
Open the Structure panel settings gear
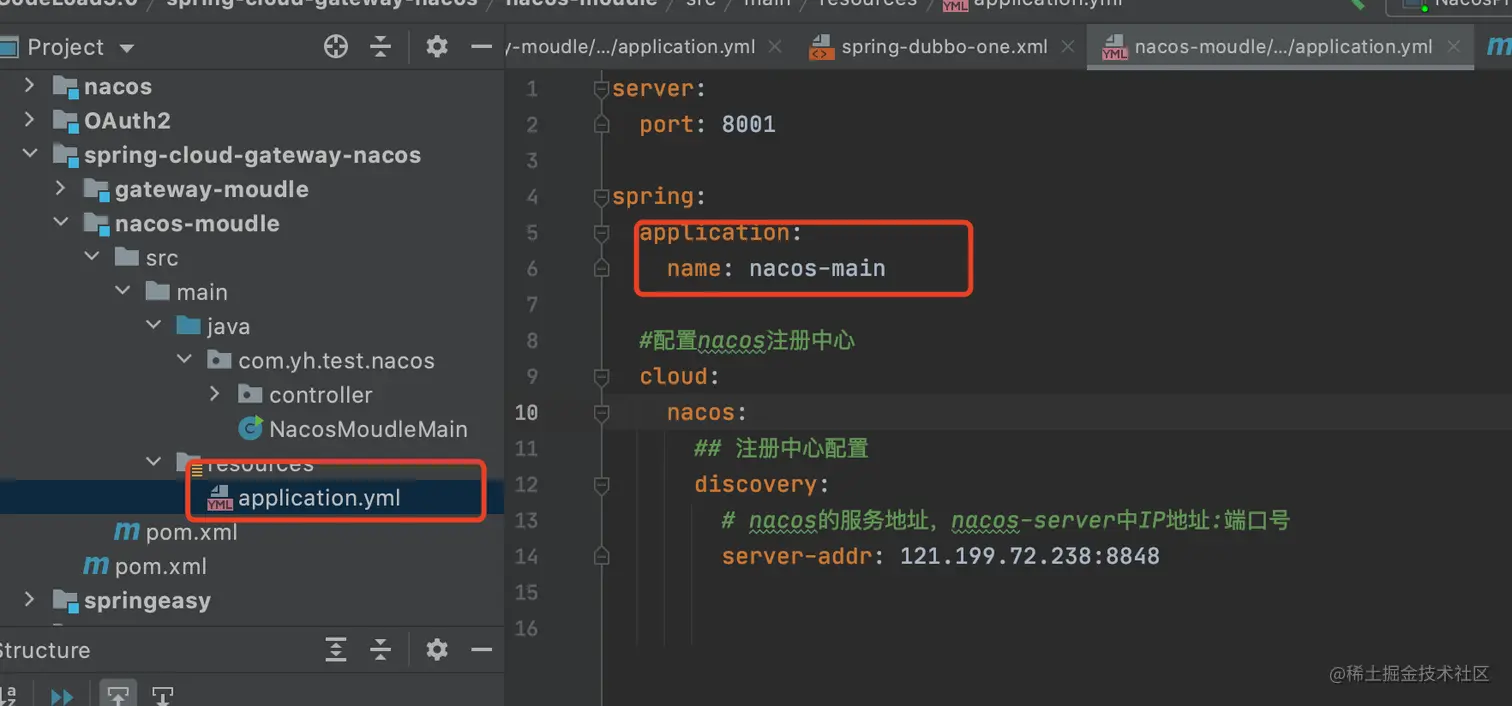coord(436,650)
